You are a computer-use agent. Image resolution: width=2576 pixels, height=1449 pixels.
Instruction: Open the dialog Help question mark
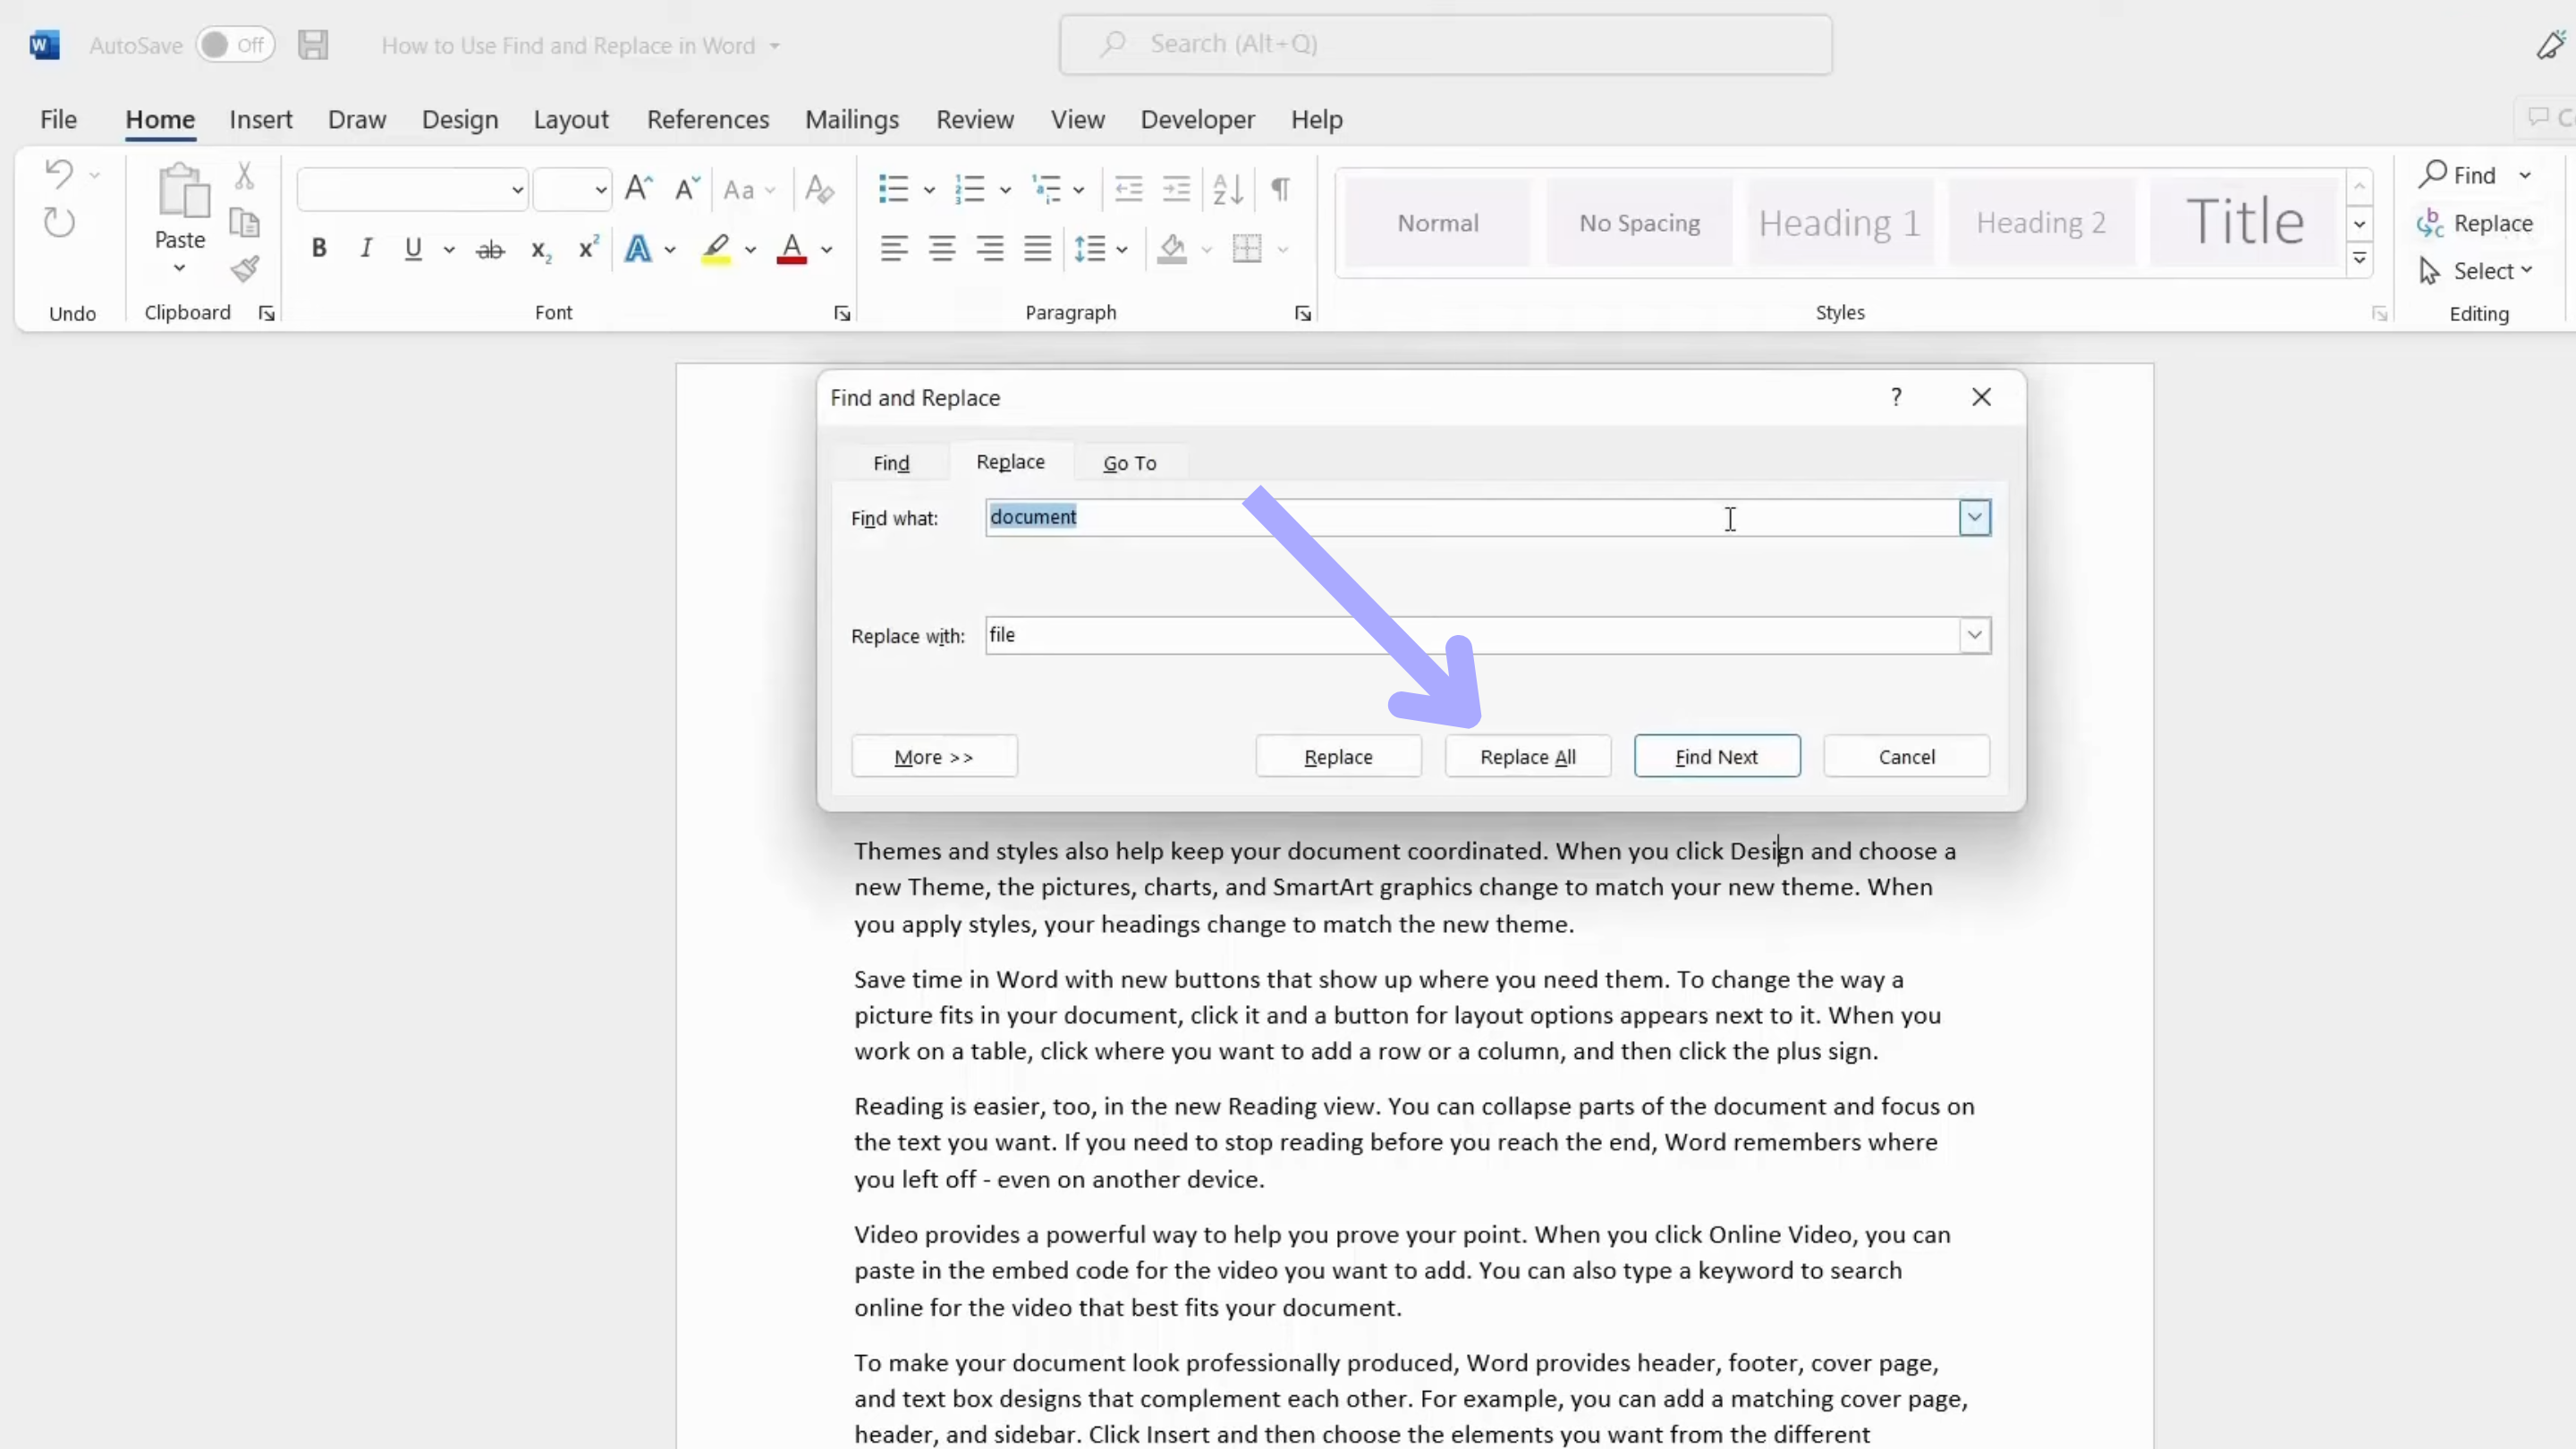pyautogui.click(x=1896, y=397)
